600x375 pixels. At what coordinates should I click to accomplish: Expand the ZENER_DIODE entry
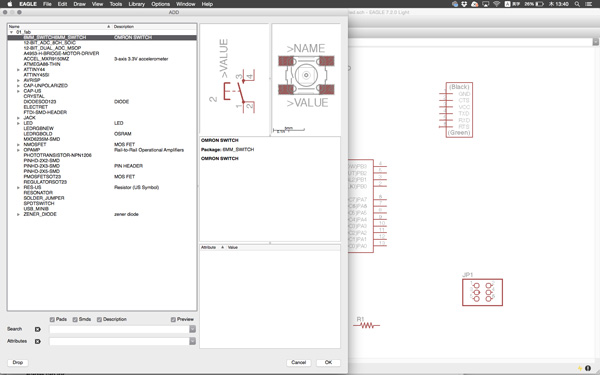point(18,214)
